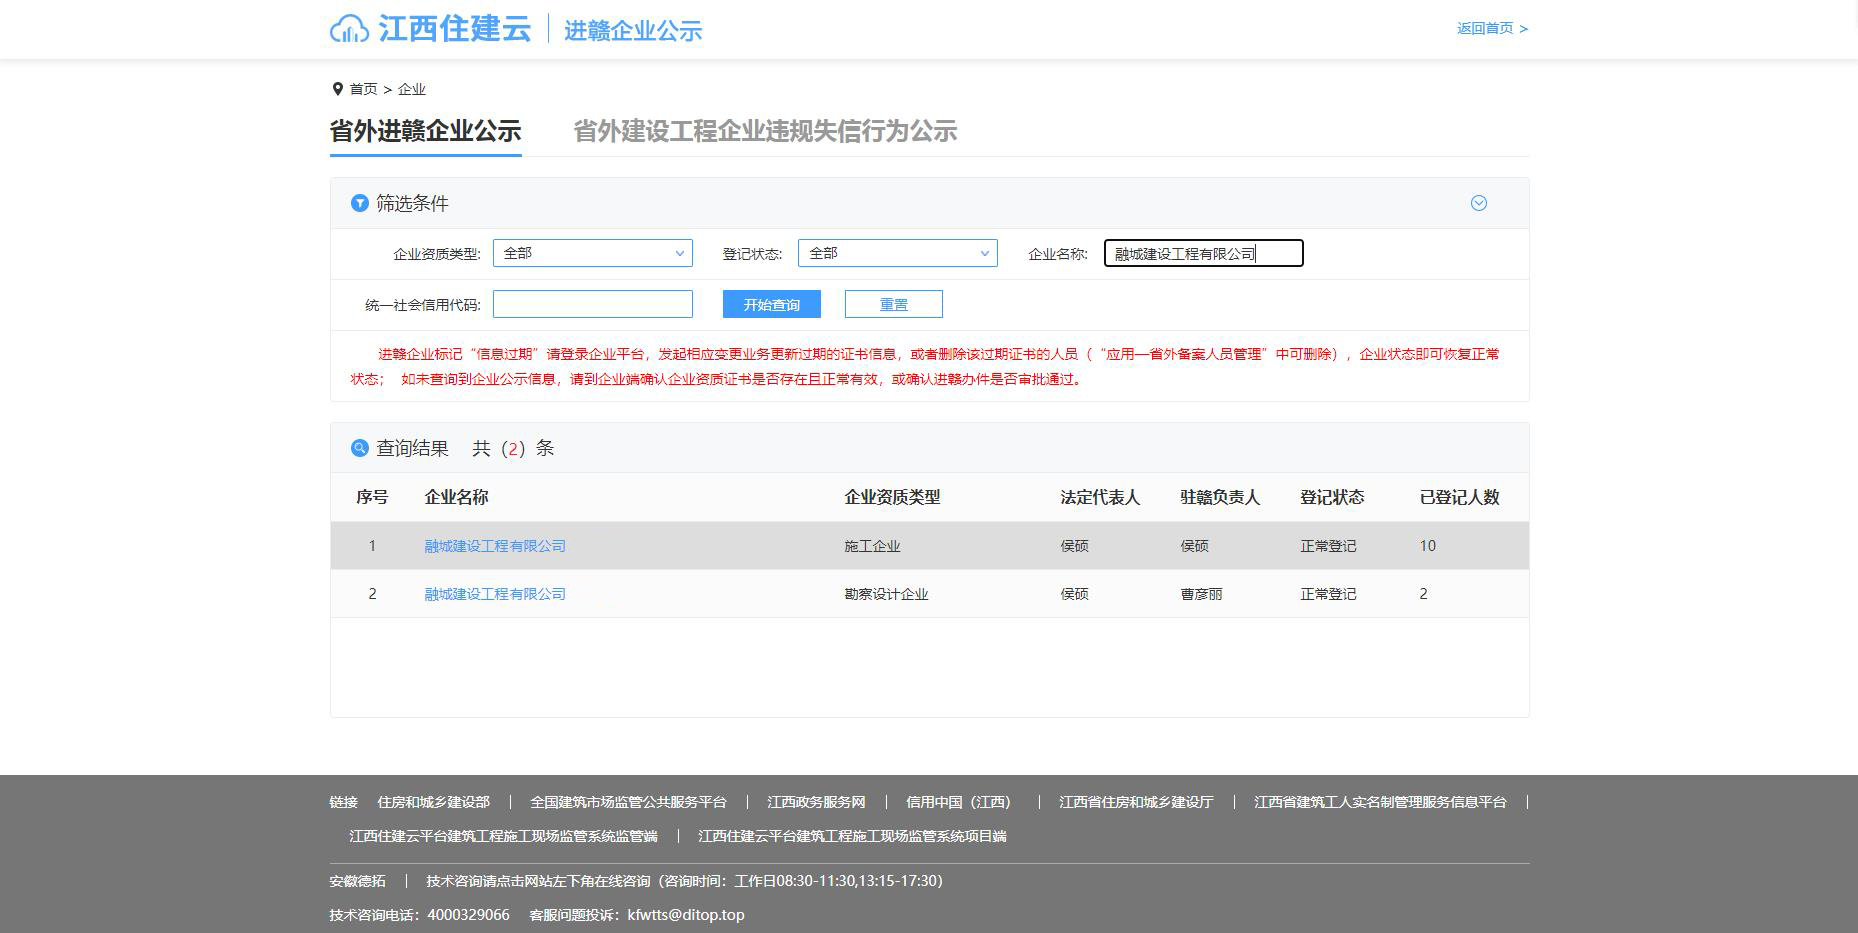Open the 全国建筑市场监管公共服务平台 footer link
1858x933 pixels.
tap(628, 802)
